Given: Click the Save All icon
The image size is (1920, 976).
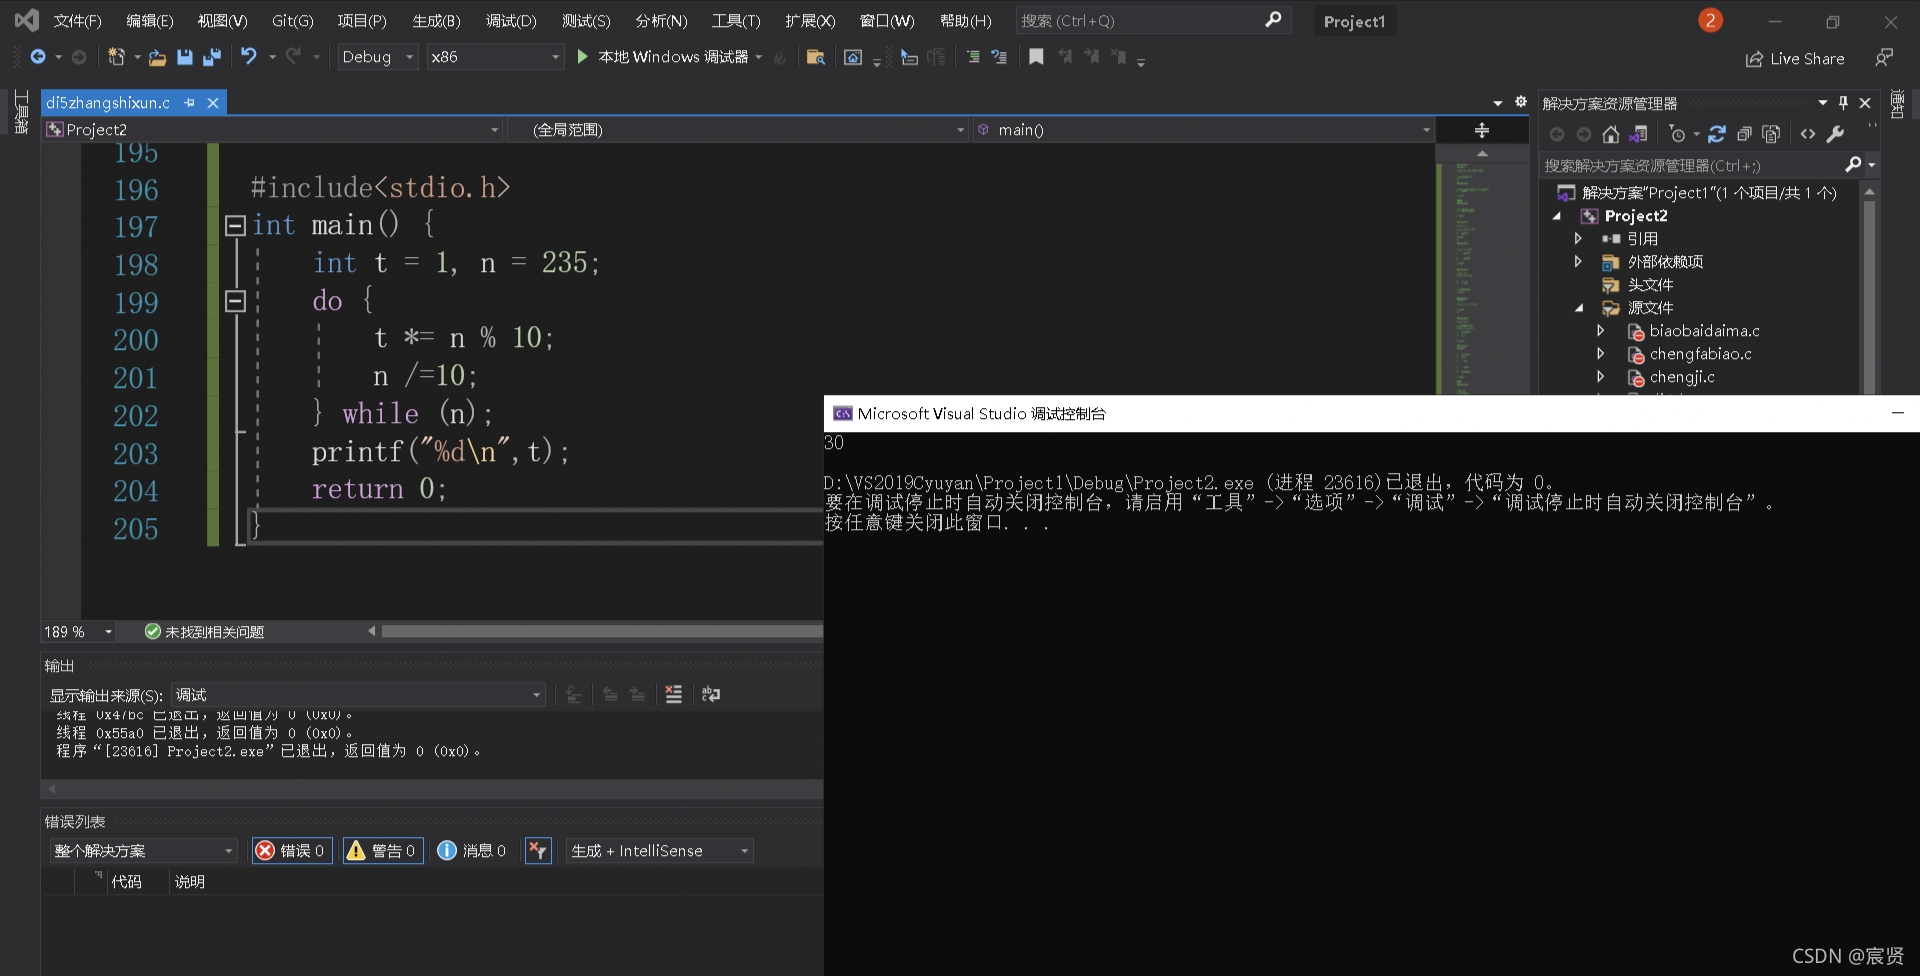Looking at the screenshot, I should coord(211,57).
